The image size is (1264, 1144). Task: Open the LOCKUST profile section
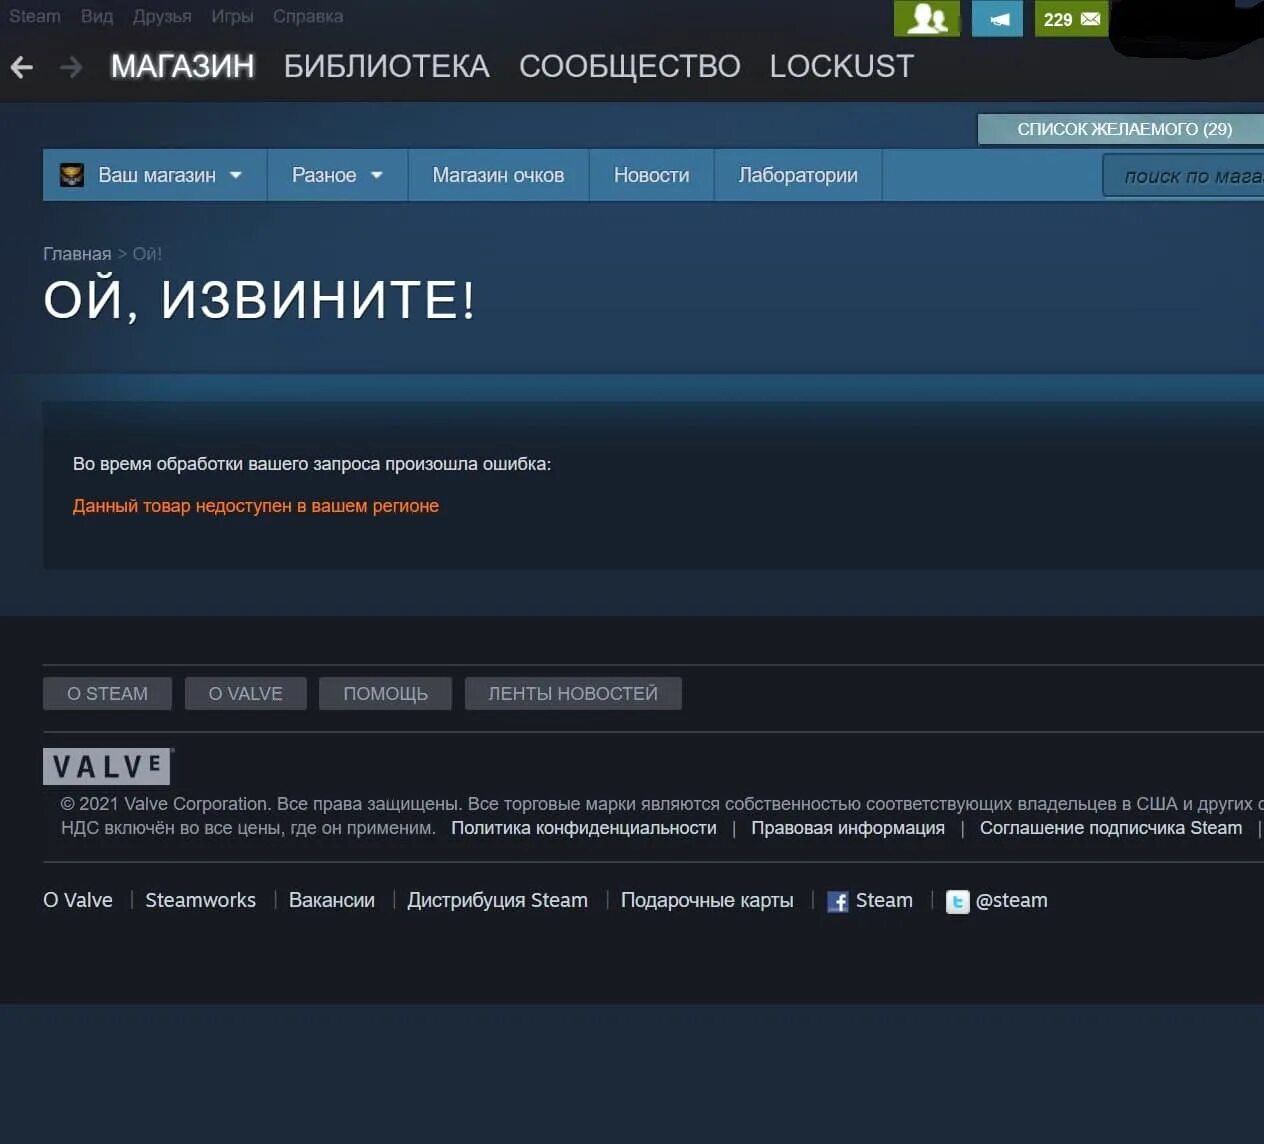[x=841, y=66]
